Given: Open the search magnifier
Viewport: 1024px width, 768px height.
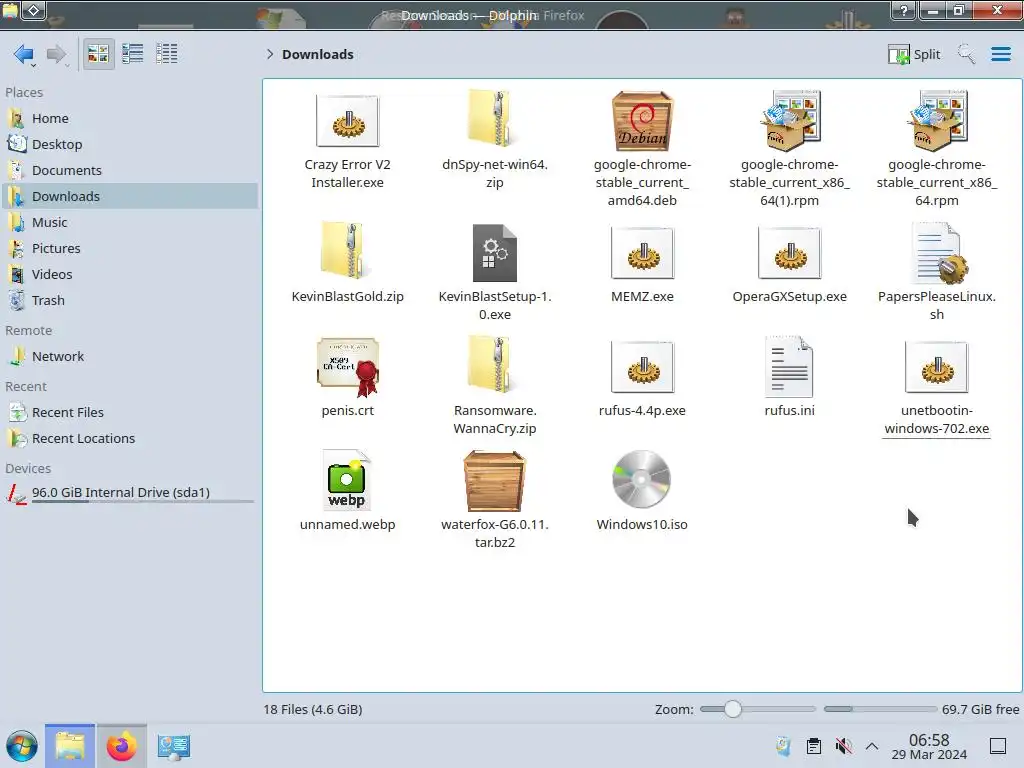Looking at the screenshot, I should point(966,54).
